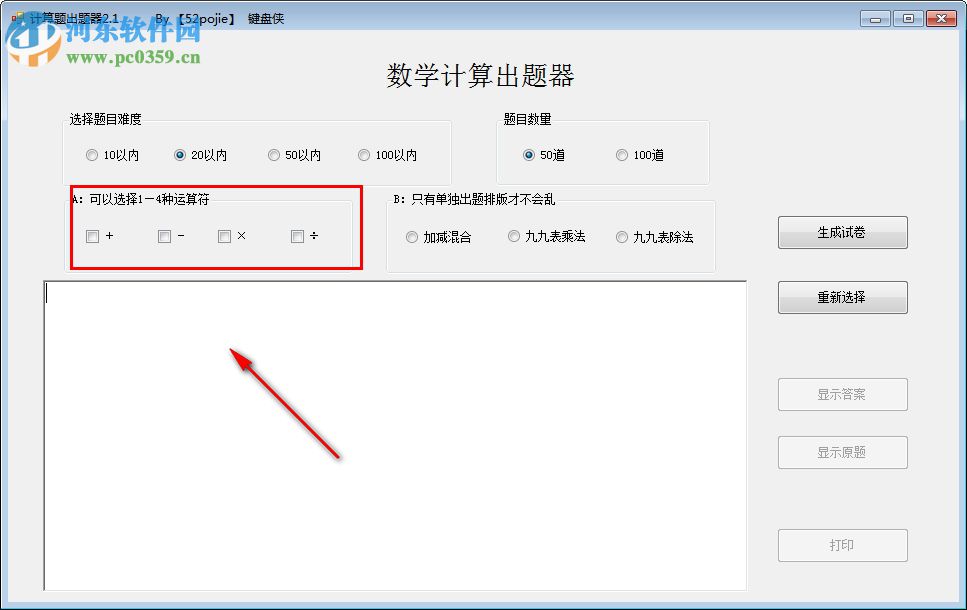Enable the − subtraction operator checkbox

point(163,236)
